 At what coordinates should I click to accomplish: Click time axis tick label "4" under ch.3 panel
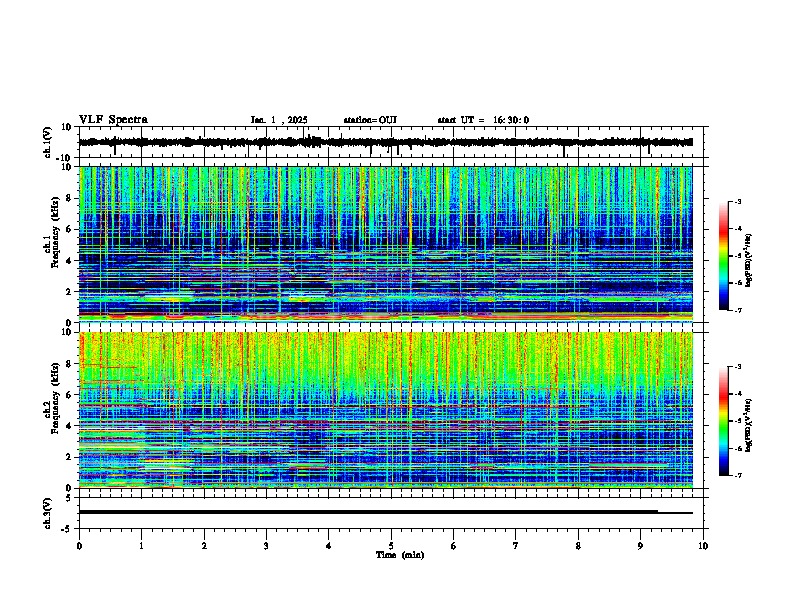(329, 546)
